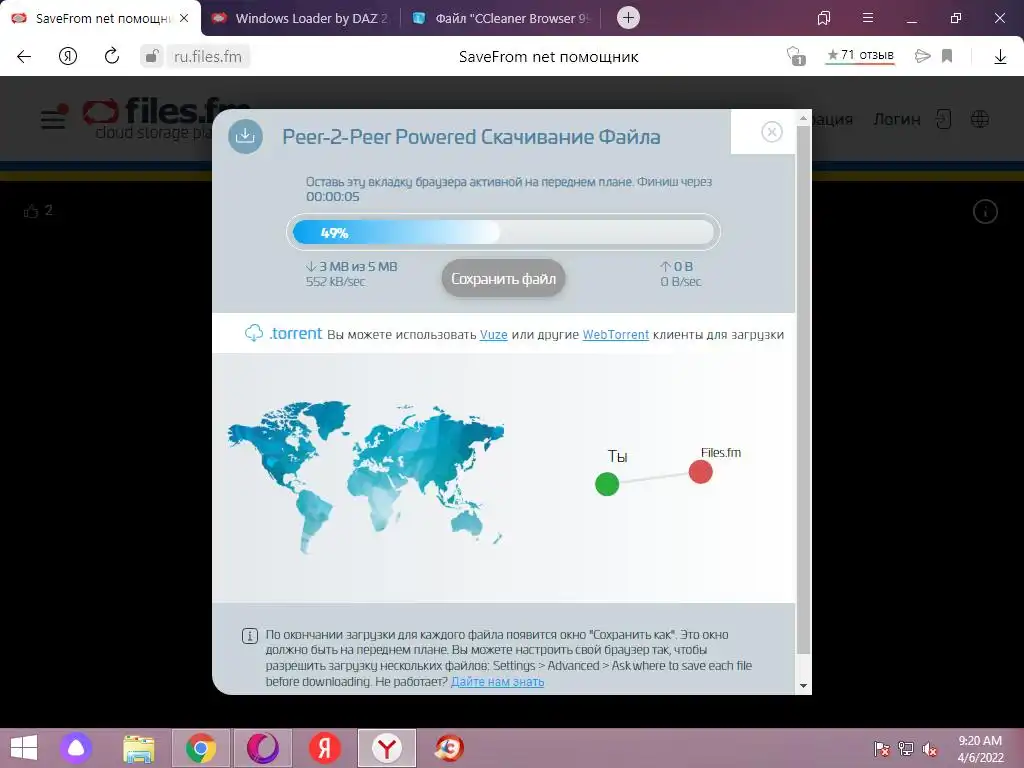Screen dimensions: 1024x768
Task: Click the Дайте нам знать link
Action: coord(498,682)
